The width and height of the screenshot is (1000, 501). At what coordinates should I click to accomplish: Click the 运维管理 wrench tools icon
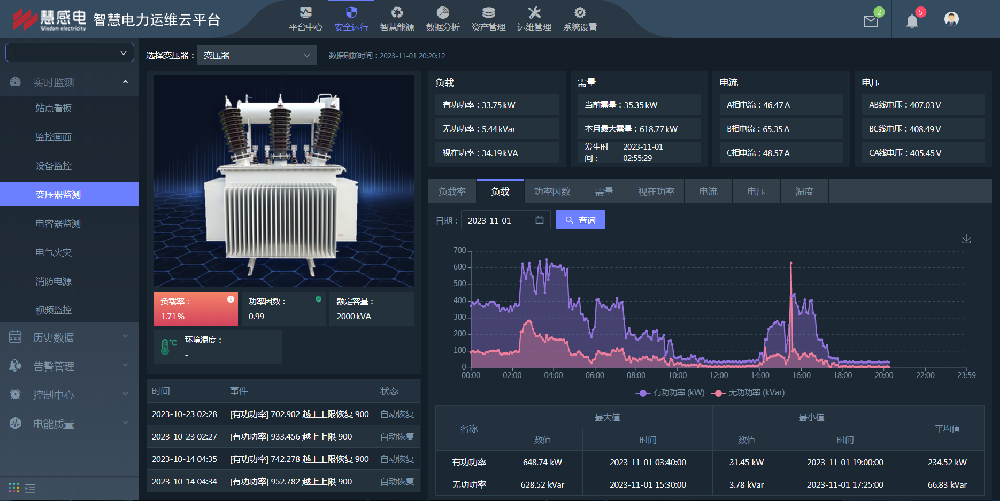tap(533, 18)
